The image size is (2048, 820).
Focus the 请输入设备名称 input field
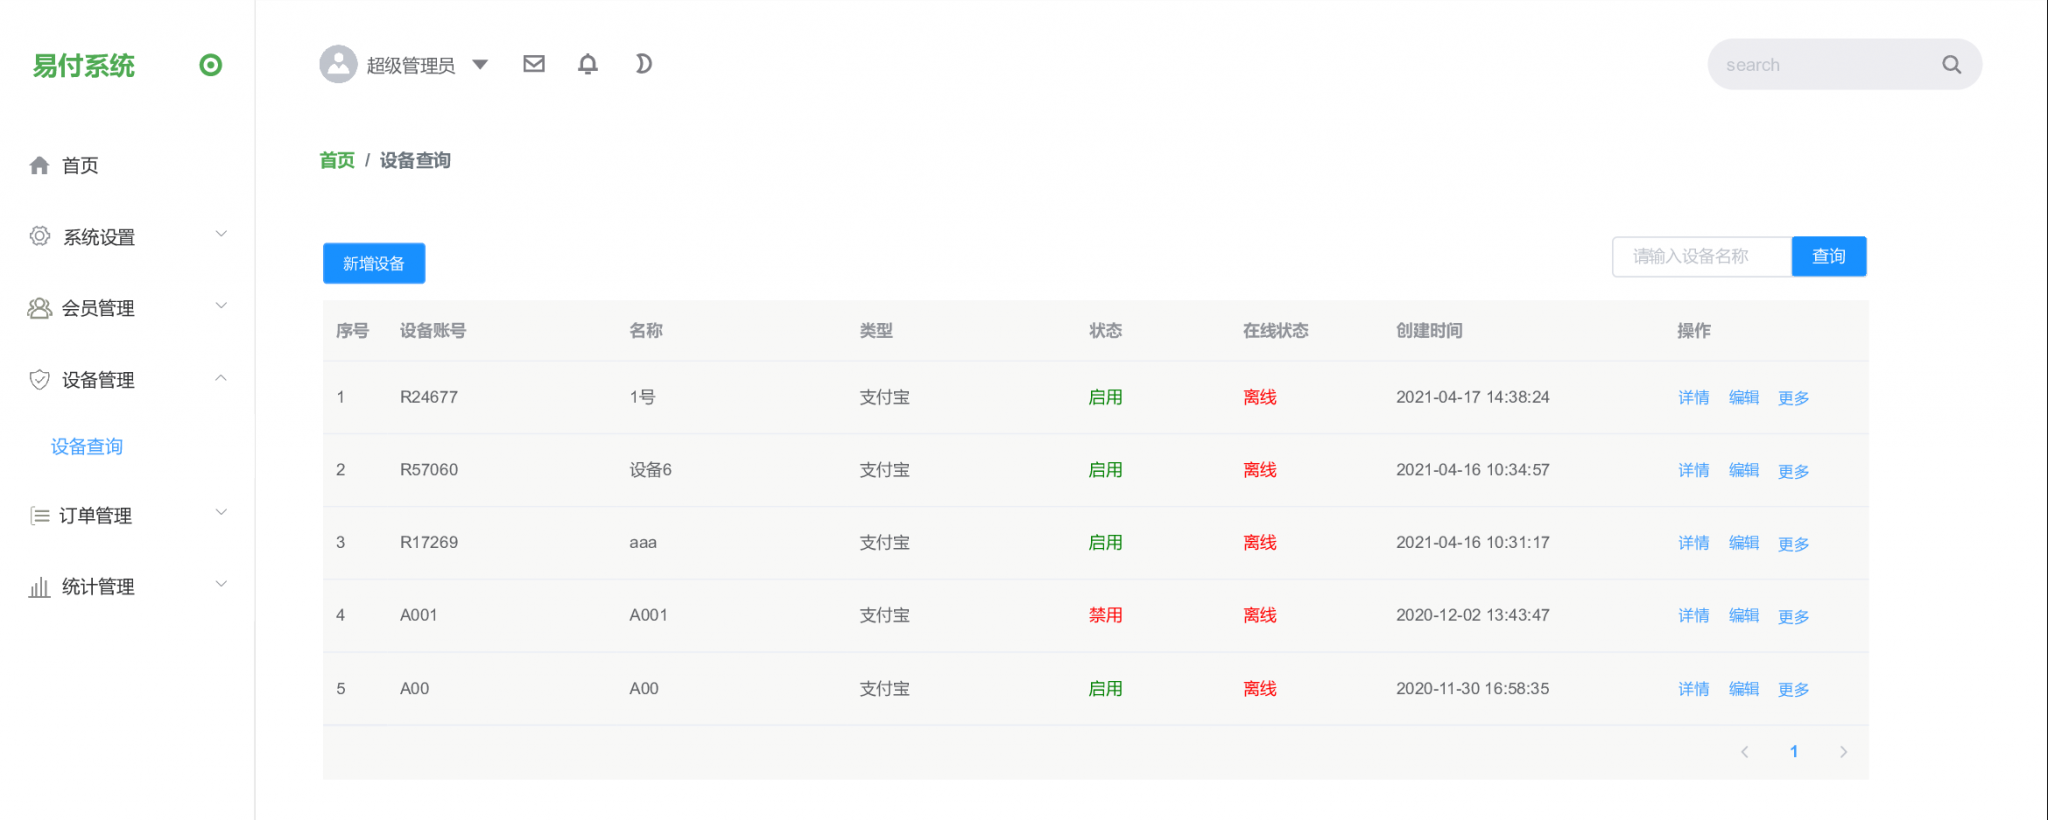click(x=1701, y=256)
